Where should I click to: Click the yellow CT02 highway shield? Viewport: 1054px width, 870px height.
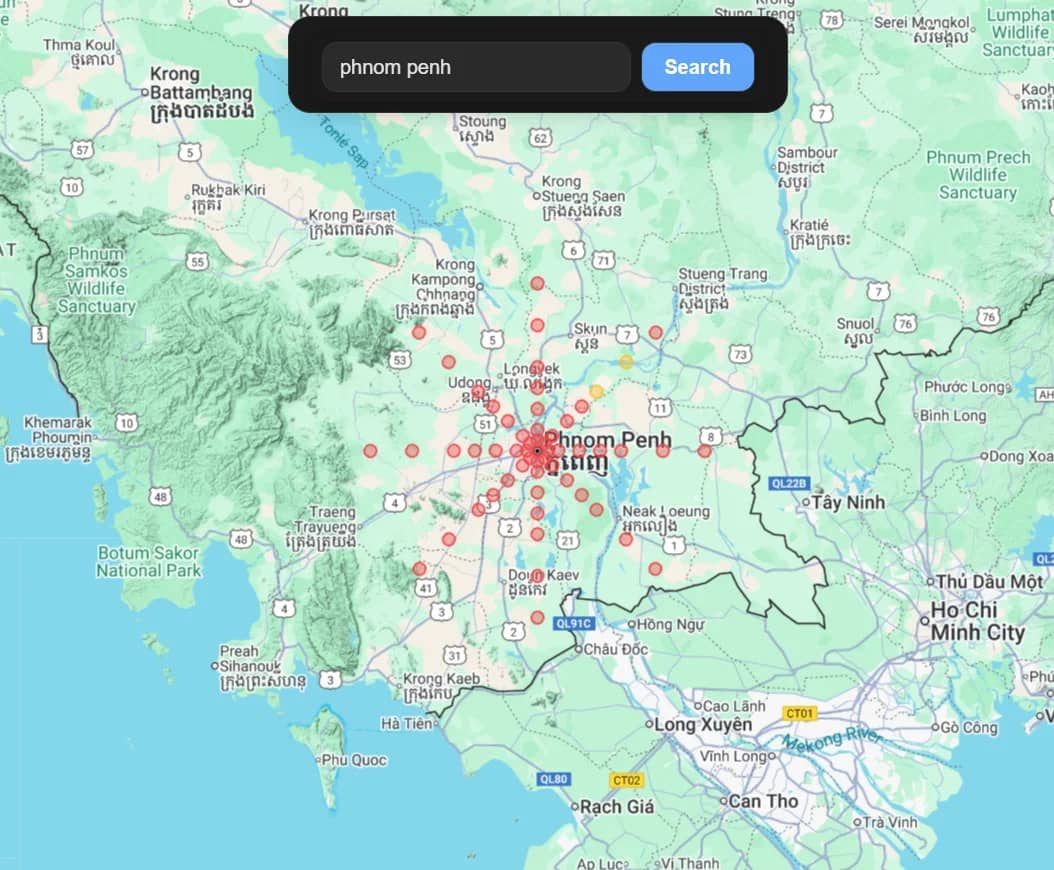click(x=626, y=780)
